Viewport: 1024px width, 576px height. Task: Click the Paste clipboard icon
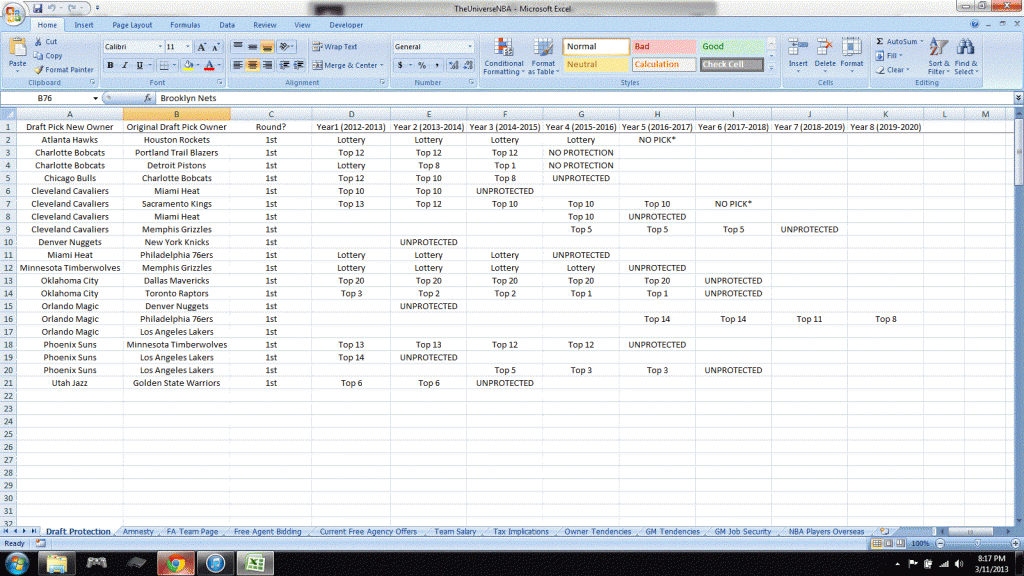pyautogui.click(x=17, y=47)
